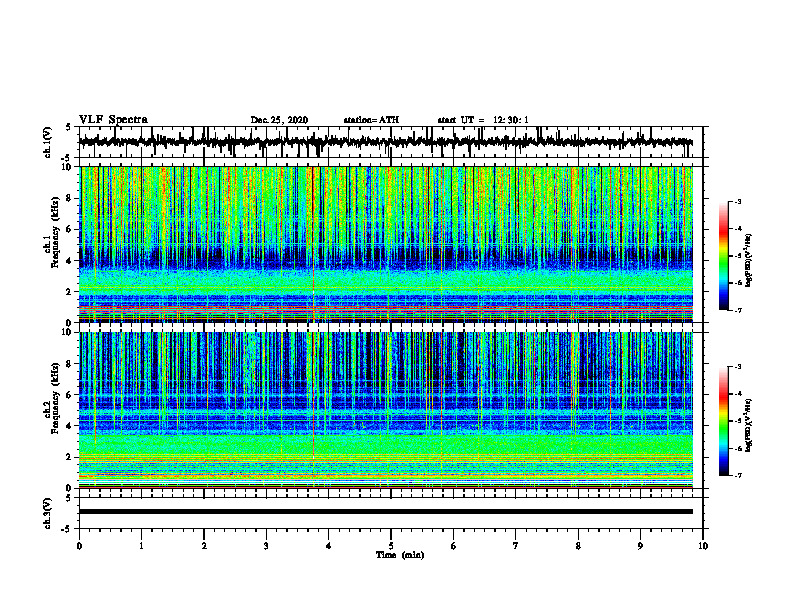Click the 'ch.1(V)' waveform axis label
792x612 pixels.
coord(48,142)
